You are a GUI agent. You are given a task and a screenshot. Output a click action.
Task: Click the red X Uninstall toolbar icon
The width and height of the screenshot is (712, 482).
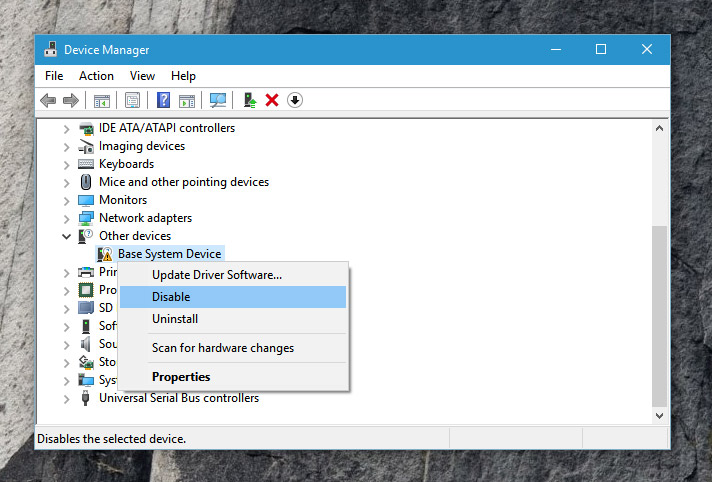click(272, 100)
